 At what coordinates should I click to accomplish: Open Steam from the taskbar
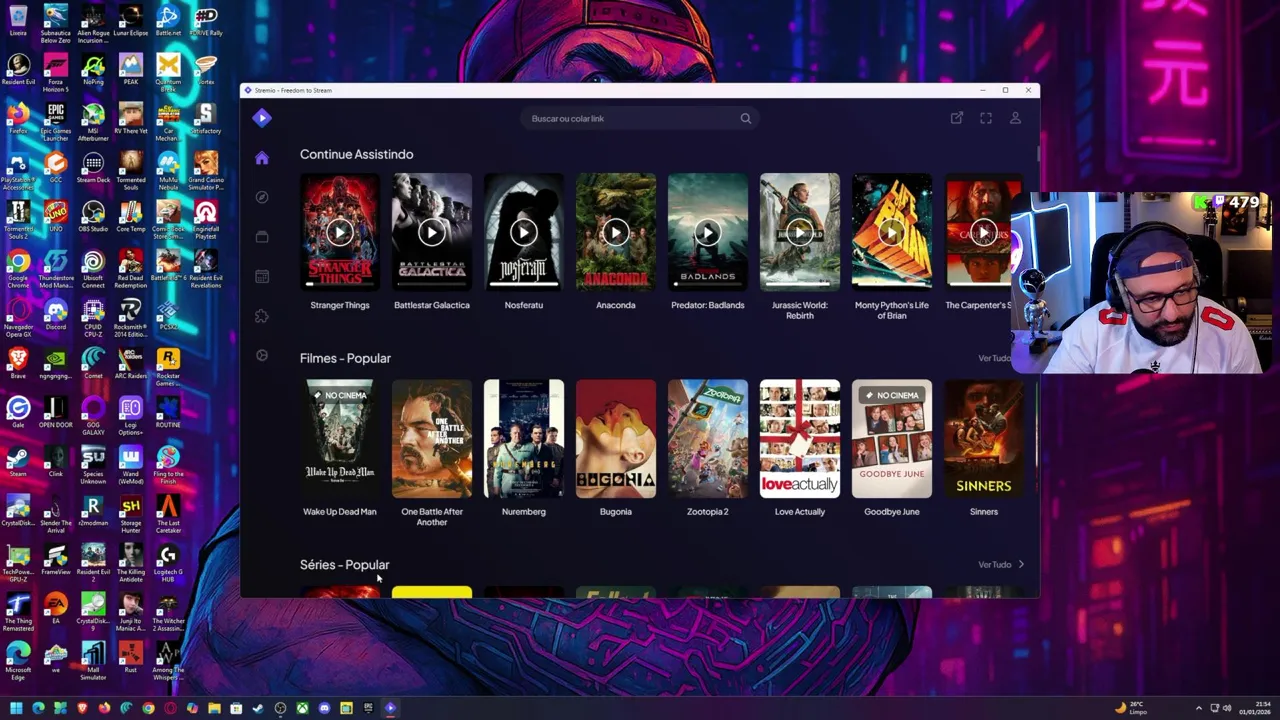tap(258, 708)
